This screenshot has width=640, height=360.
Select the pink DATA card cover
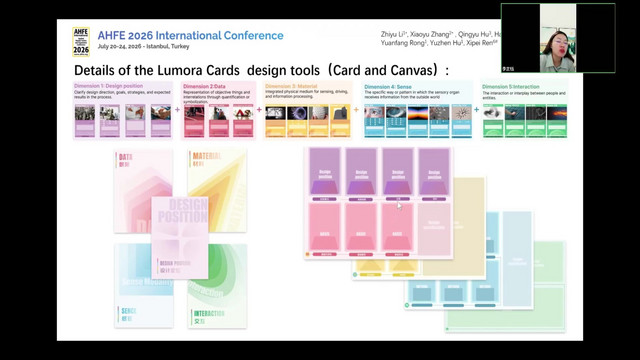142,191
